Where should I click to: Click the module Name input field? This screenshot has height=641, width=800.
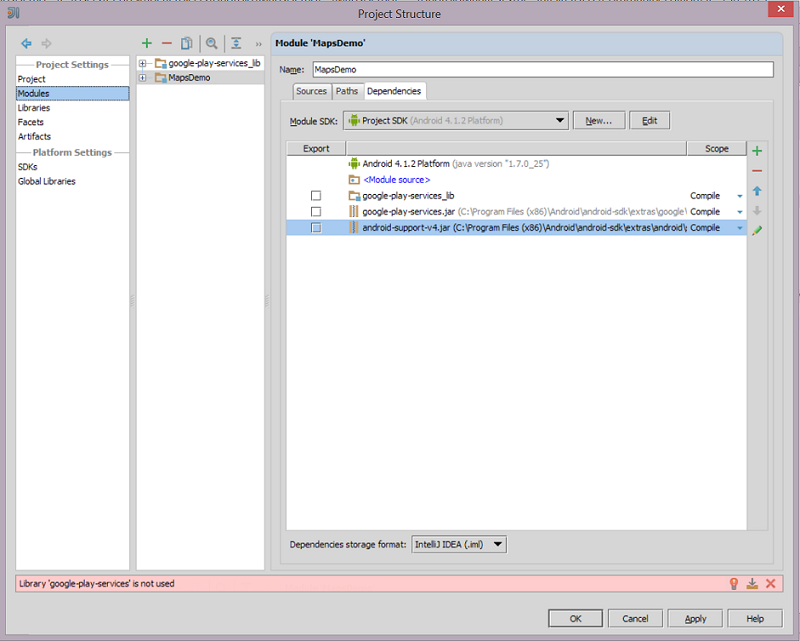tap(543, 69)
